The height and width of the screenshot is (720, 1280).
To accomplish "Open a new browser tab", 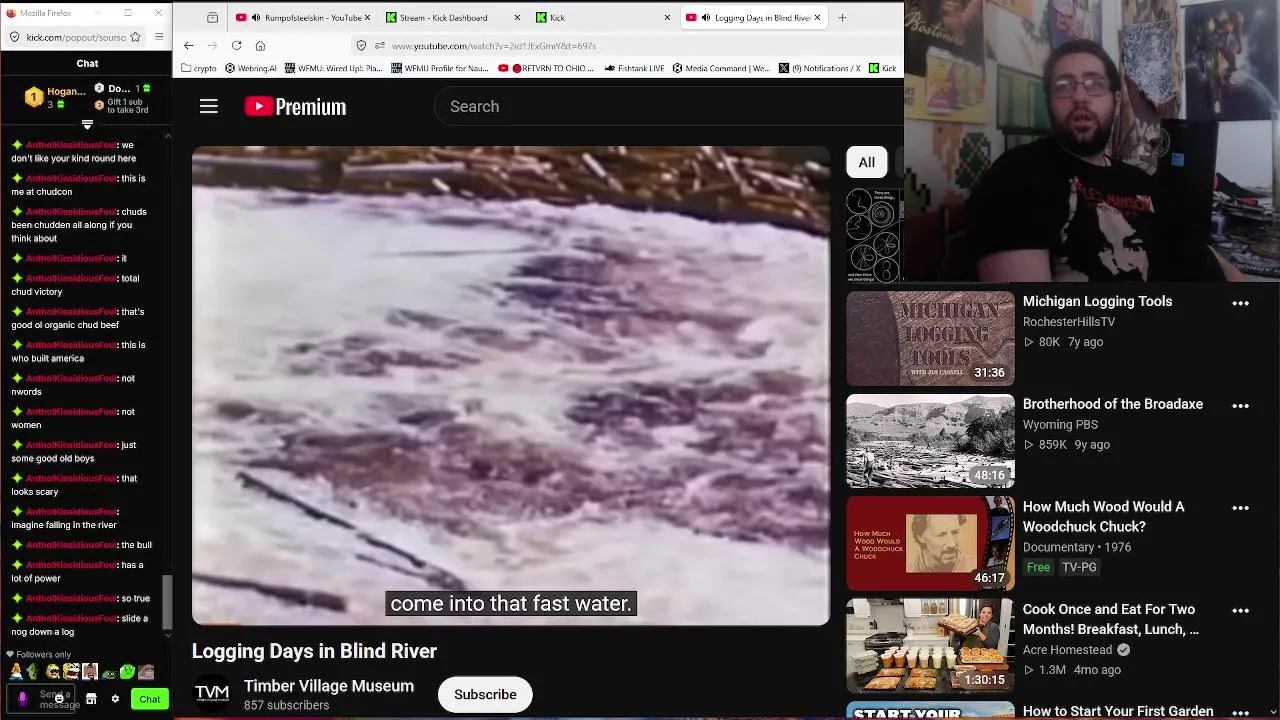I will [x=842, y=17].
